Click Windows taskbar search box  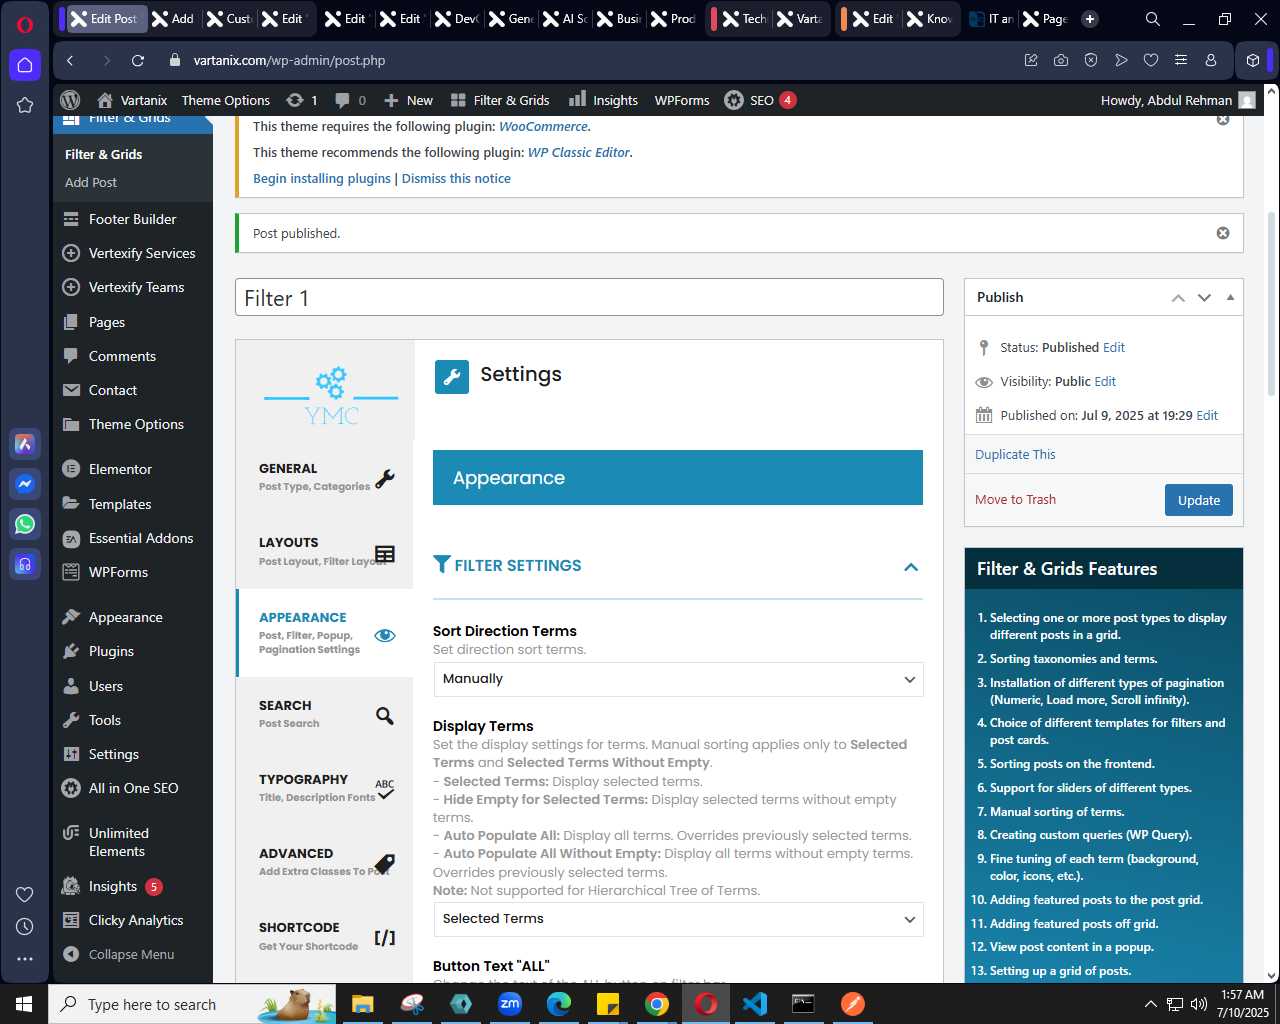pos(192,1004)
